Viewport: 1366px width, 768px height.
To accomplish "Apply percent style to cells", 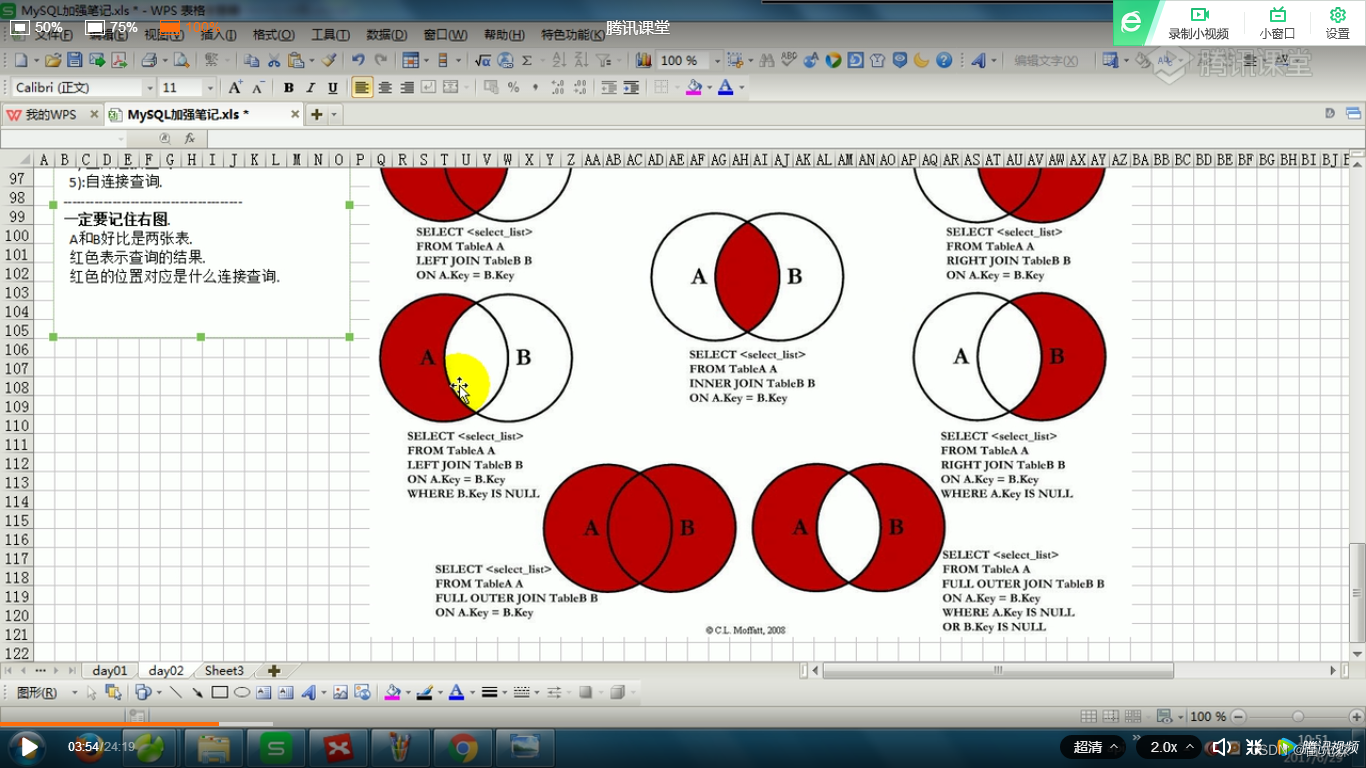I will pyautogui.click(x=513, y=88).
